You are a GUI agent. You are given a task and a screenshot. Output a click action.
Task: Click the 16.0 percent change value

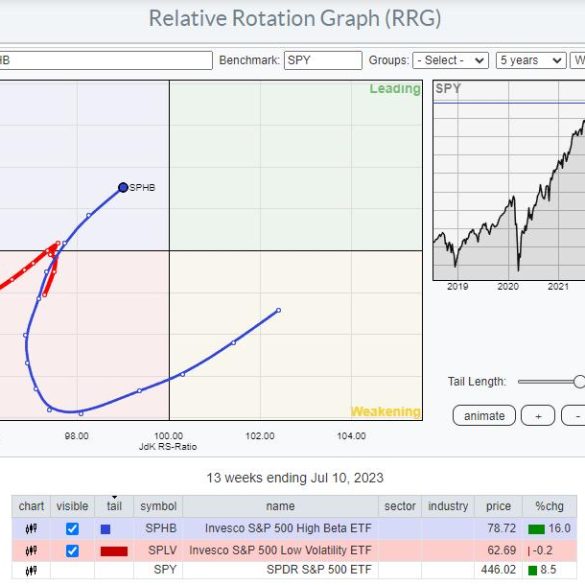point(559,528)
